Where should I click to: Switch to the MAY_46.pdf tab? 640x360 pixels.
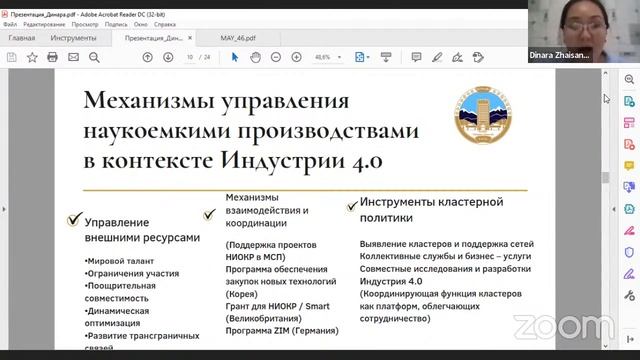click(238, 38)
